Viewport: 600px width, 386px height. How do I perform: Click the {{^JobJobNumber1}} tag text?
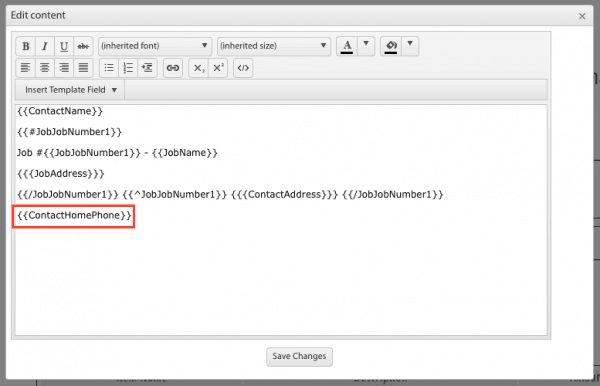coord(174,195)
